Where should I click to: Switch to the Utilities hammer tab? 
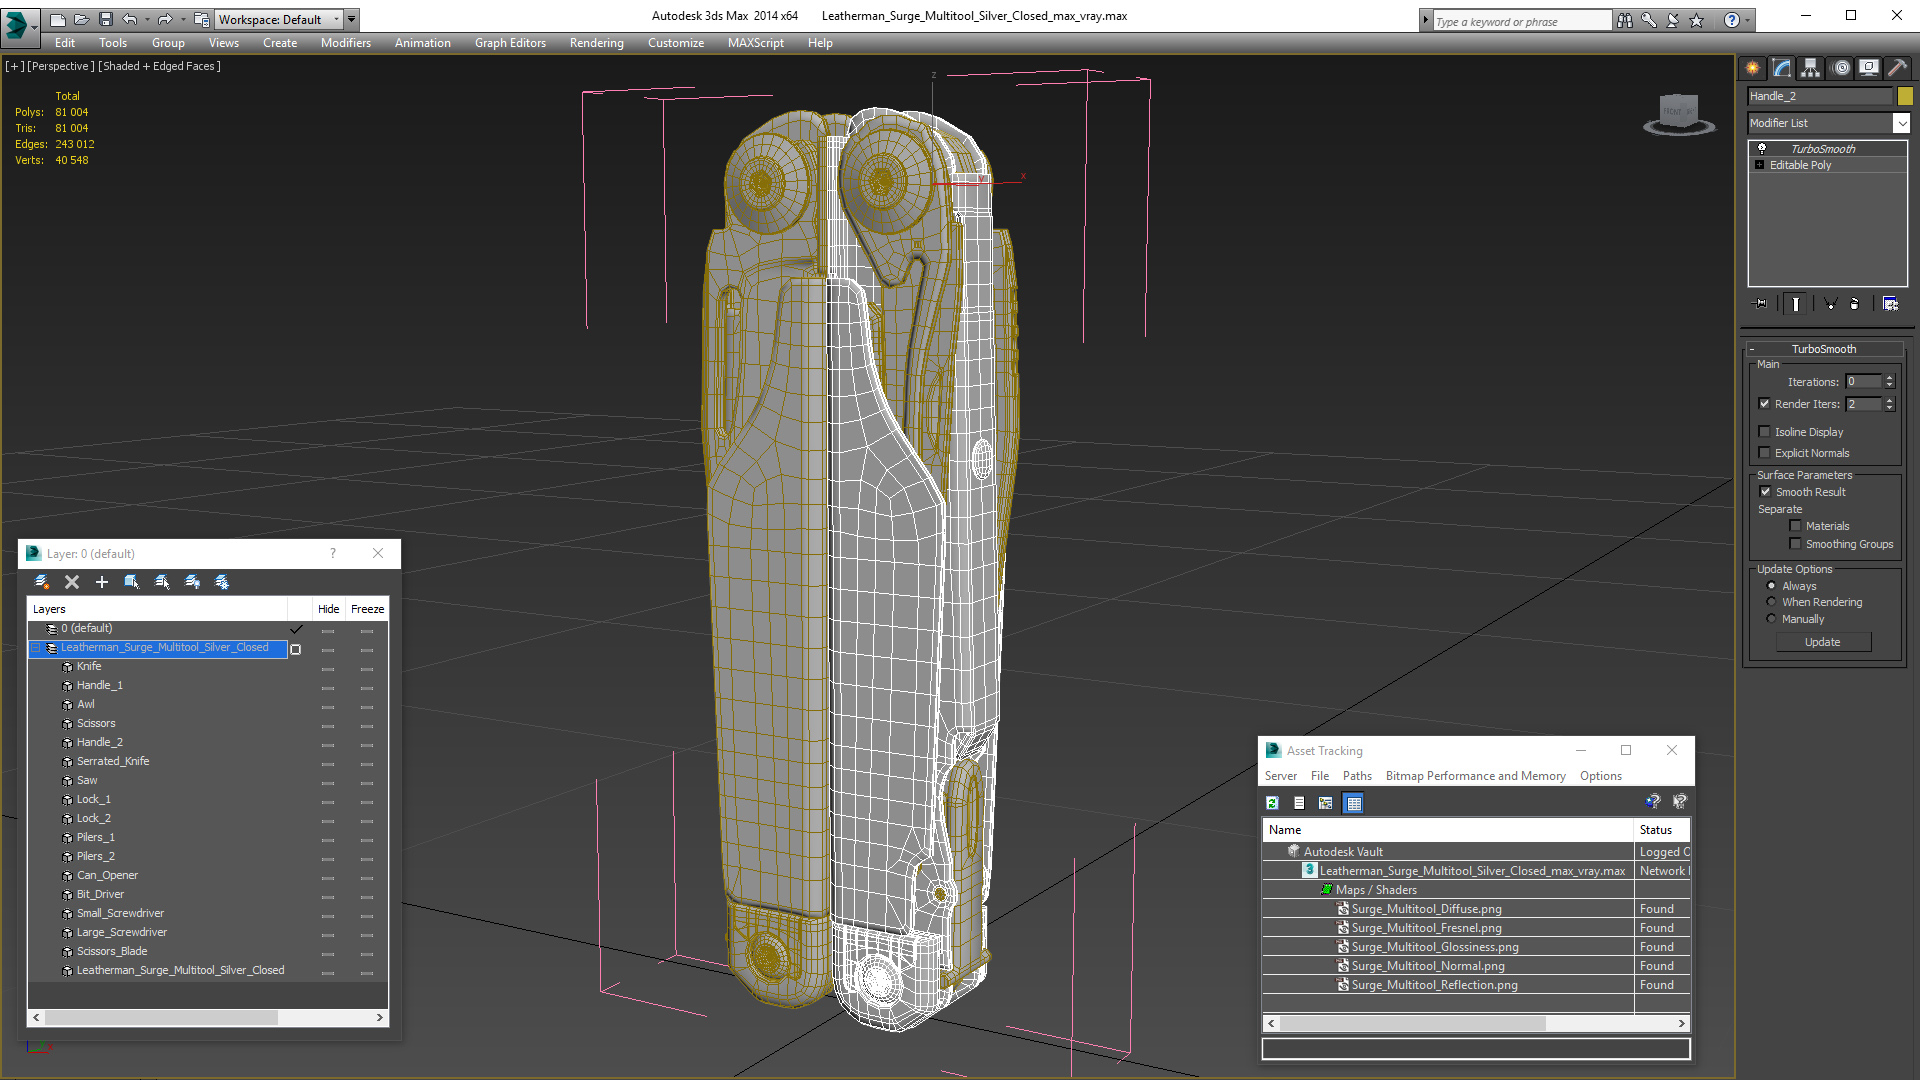click(1897, 68)
